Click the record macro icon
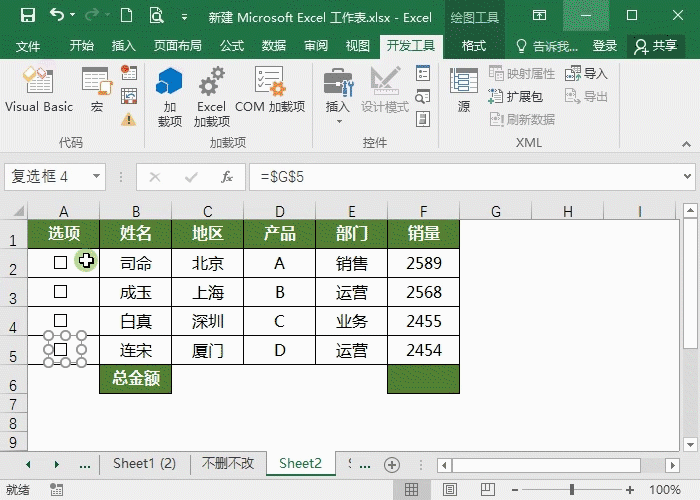700x500 pixels. point(129,72)
